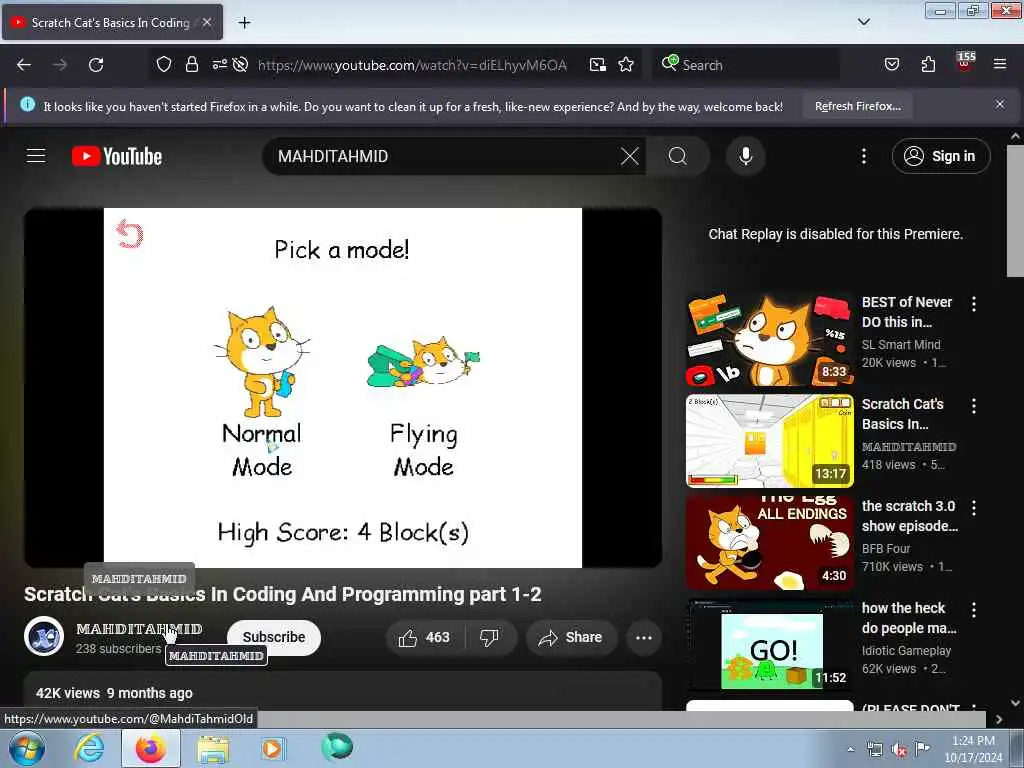The height and width of the screenshot is (768, 1024).
Task: Open the Firefox application hamburger menu
Action: (1000, 64)
